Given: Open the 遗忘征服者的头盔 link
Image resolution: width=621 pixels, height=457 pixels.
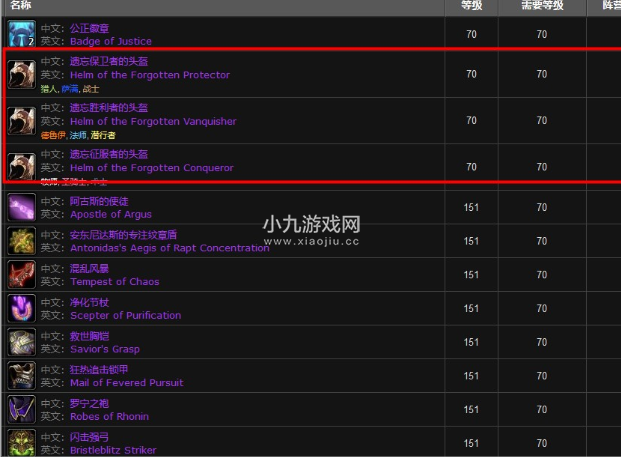Looking at the screenshot, I should [x=109, y=154].
